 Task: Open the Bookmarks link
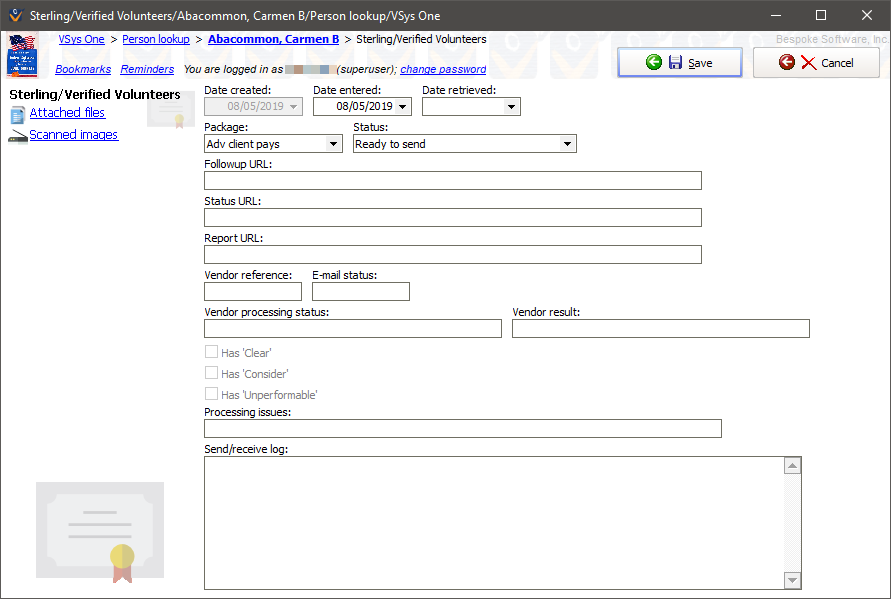point(83,70)
